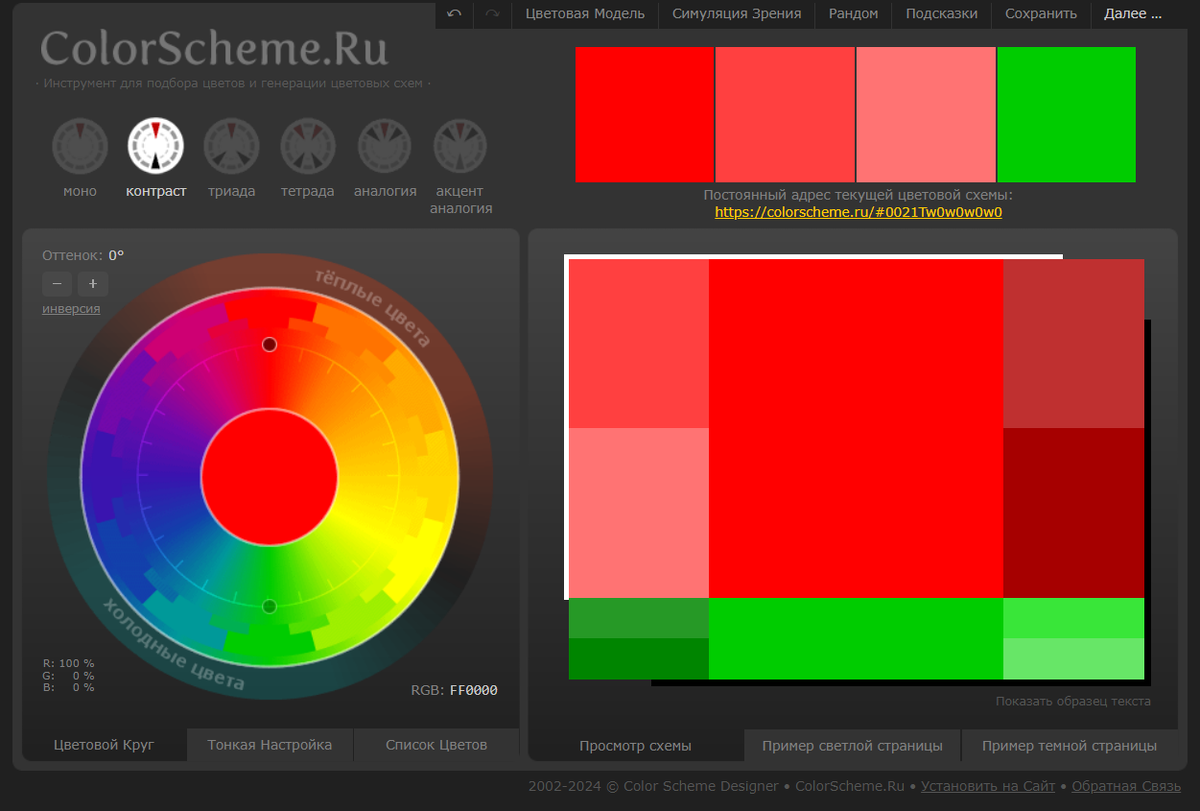Click the pale green bottom-right preview block
Screen dimensions: 1200x811
1073,658
